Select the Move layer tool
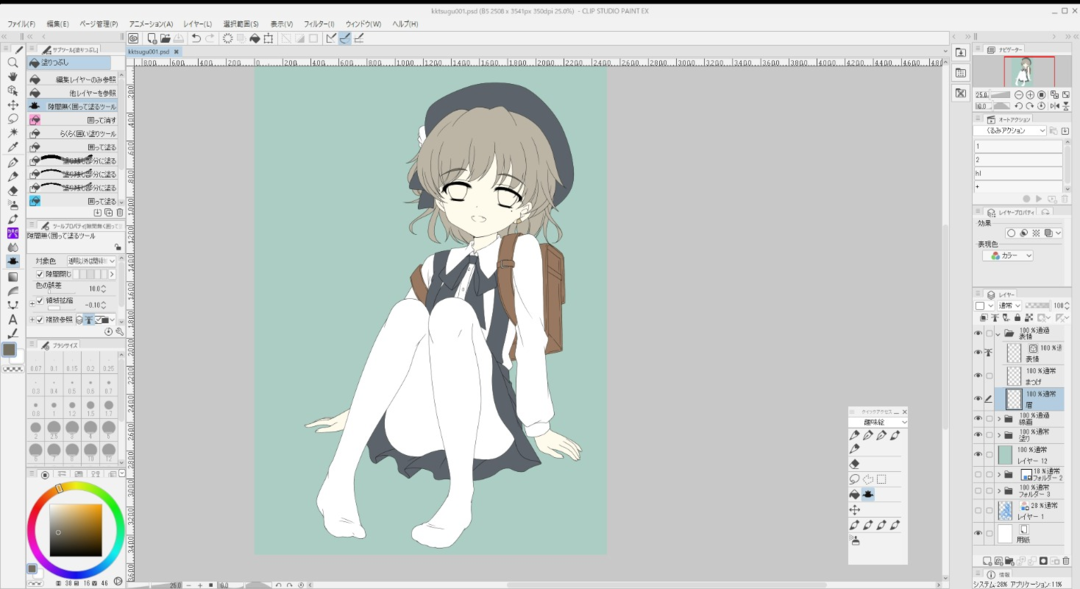This screenshot has height=589, width=1080. [x=13, y=104]
